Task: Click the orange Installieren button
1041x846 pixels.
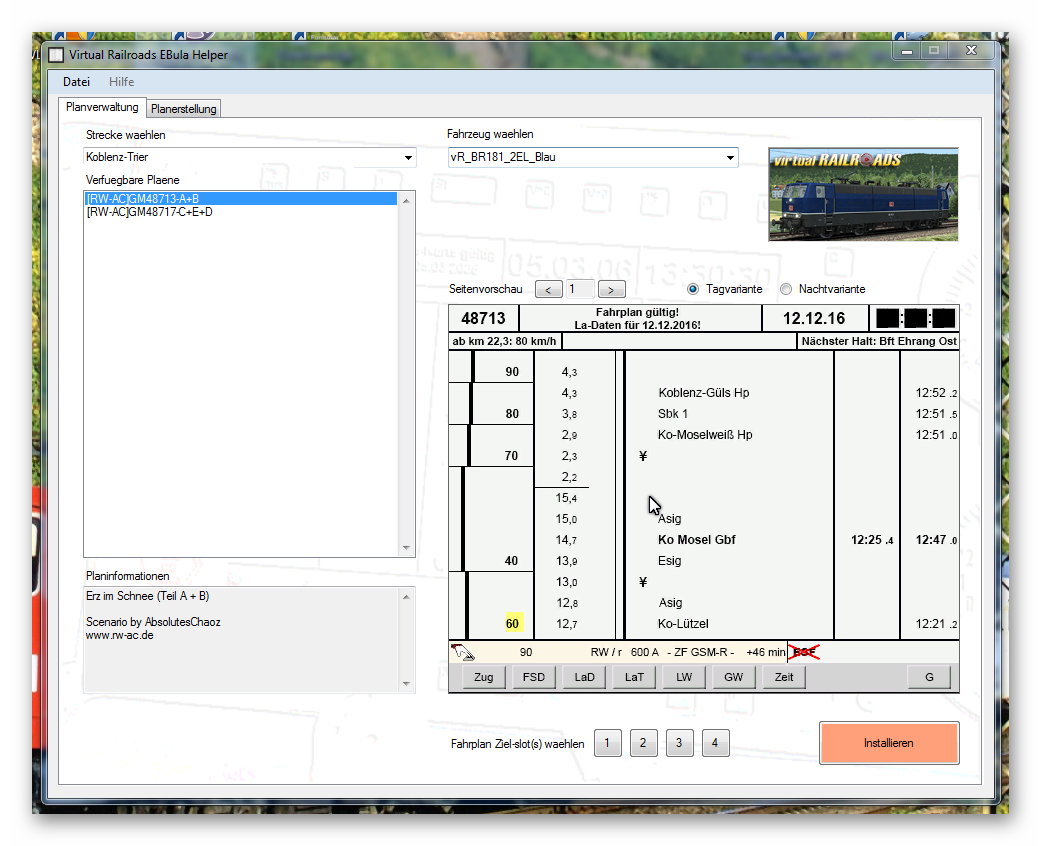Action: coord(888,743)
